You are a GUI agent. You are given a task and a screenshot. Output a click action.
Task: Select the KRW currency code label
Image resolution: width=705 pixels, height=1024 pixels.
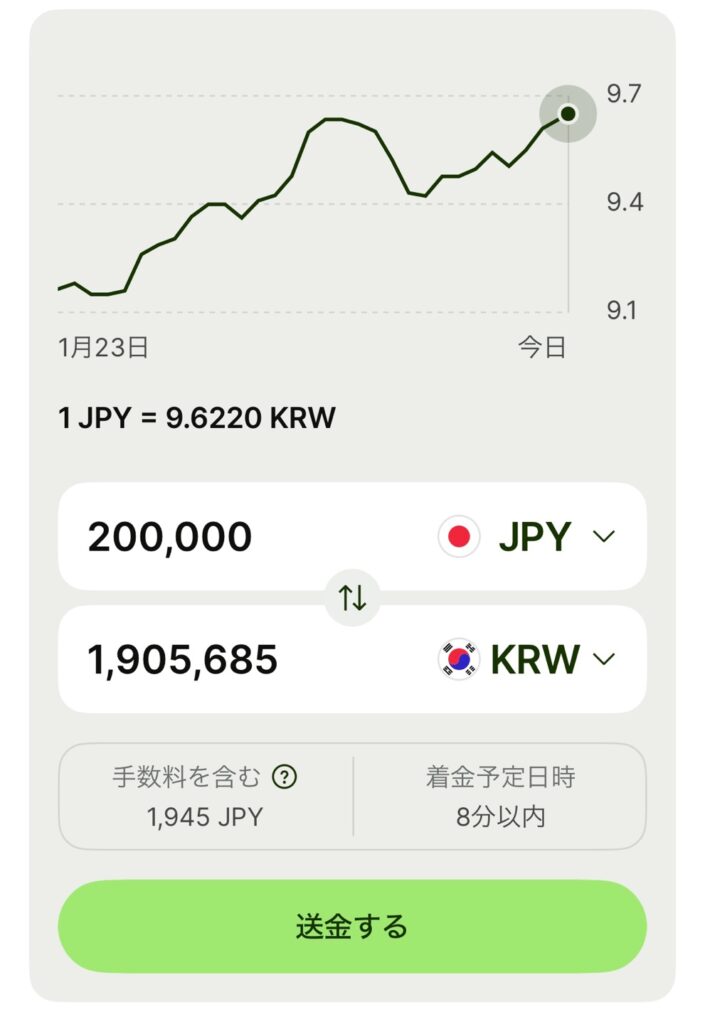click(535, 659)
